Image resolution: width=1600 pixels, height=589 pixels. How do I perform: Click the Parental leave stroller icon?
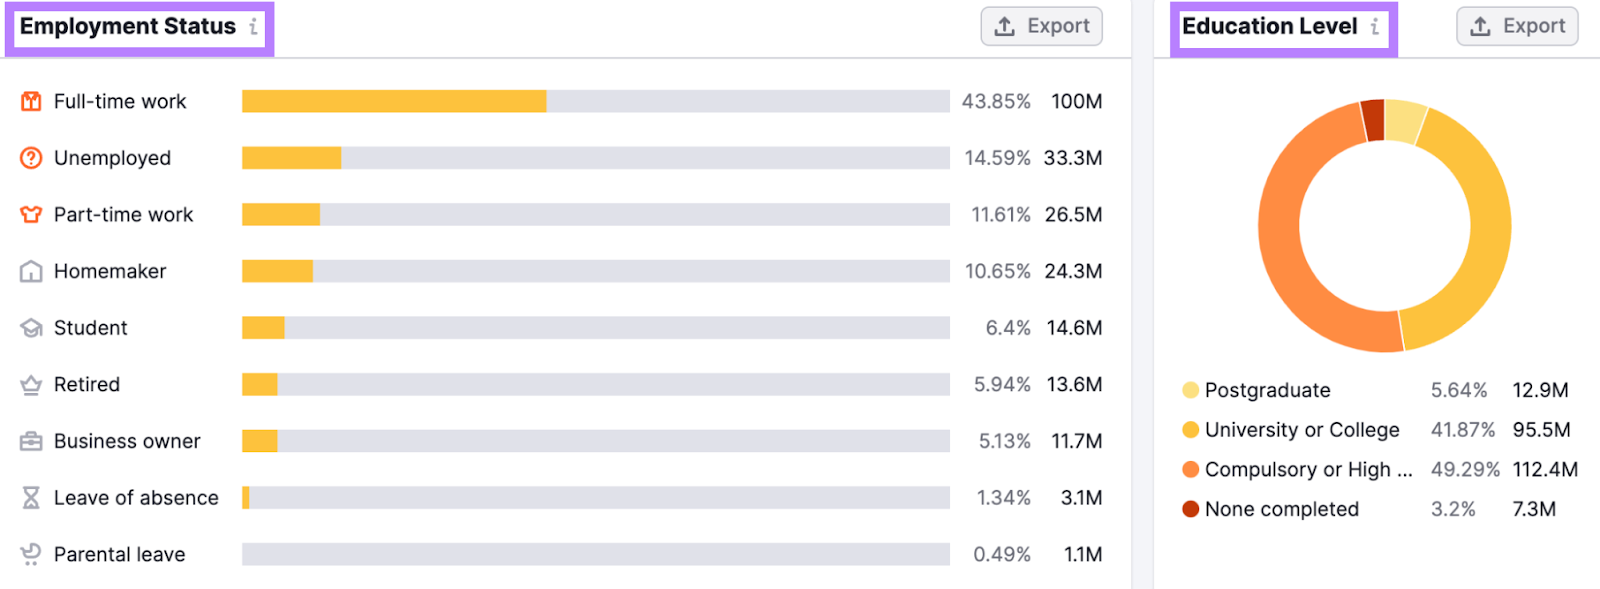tap(31, 554)
